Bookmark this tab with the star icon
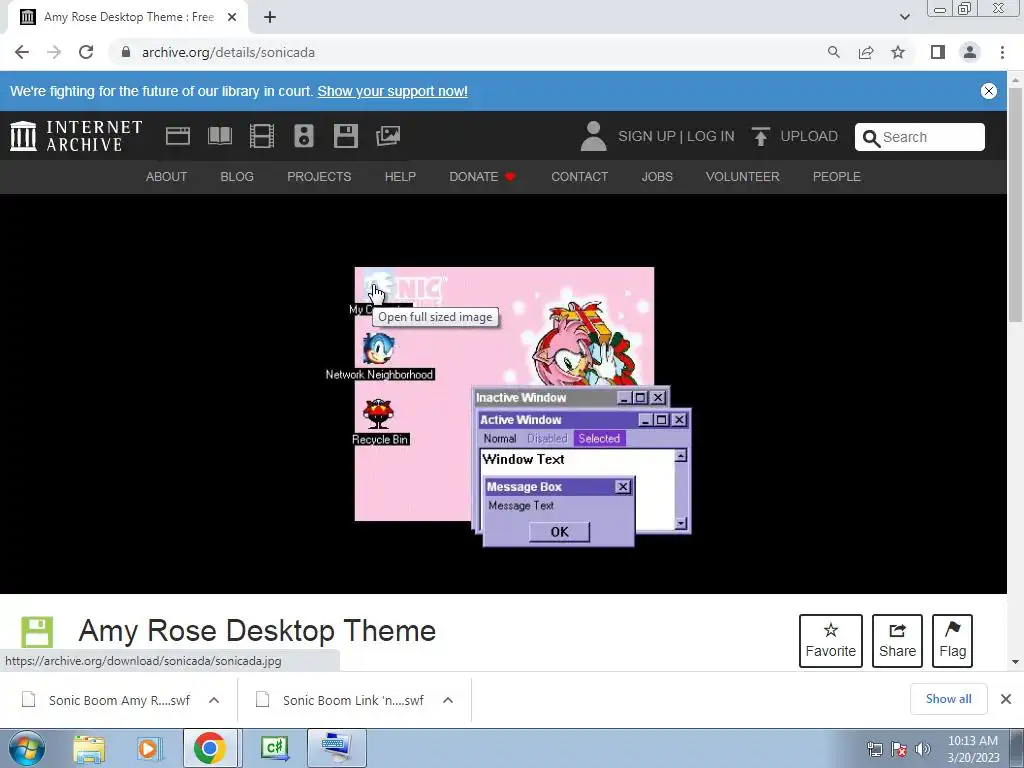 [x=898, y=52]
